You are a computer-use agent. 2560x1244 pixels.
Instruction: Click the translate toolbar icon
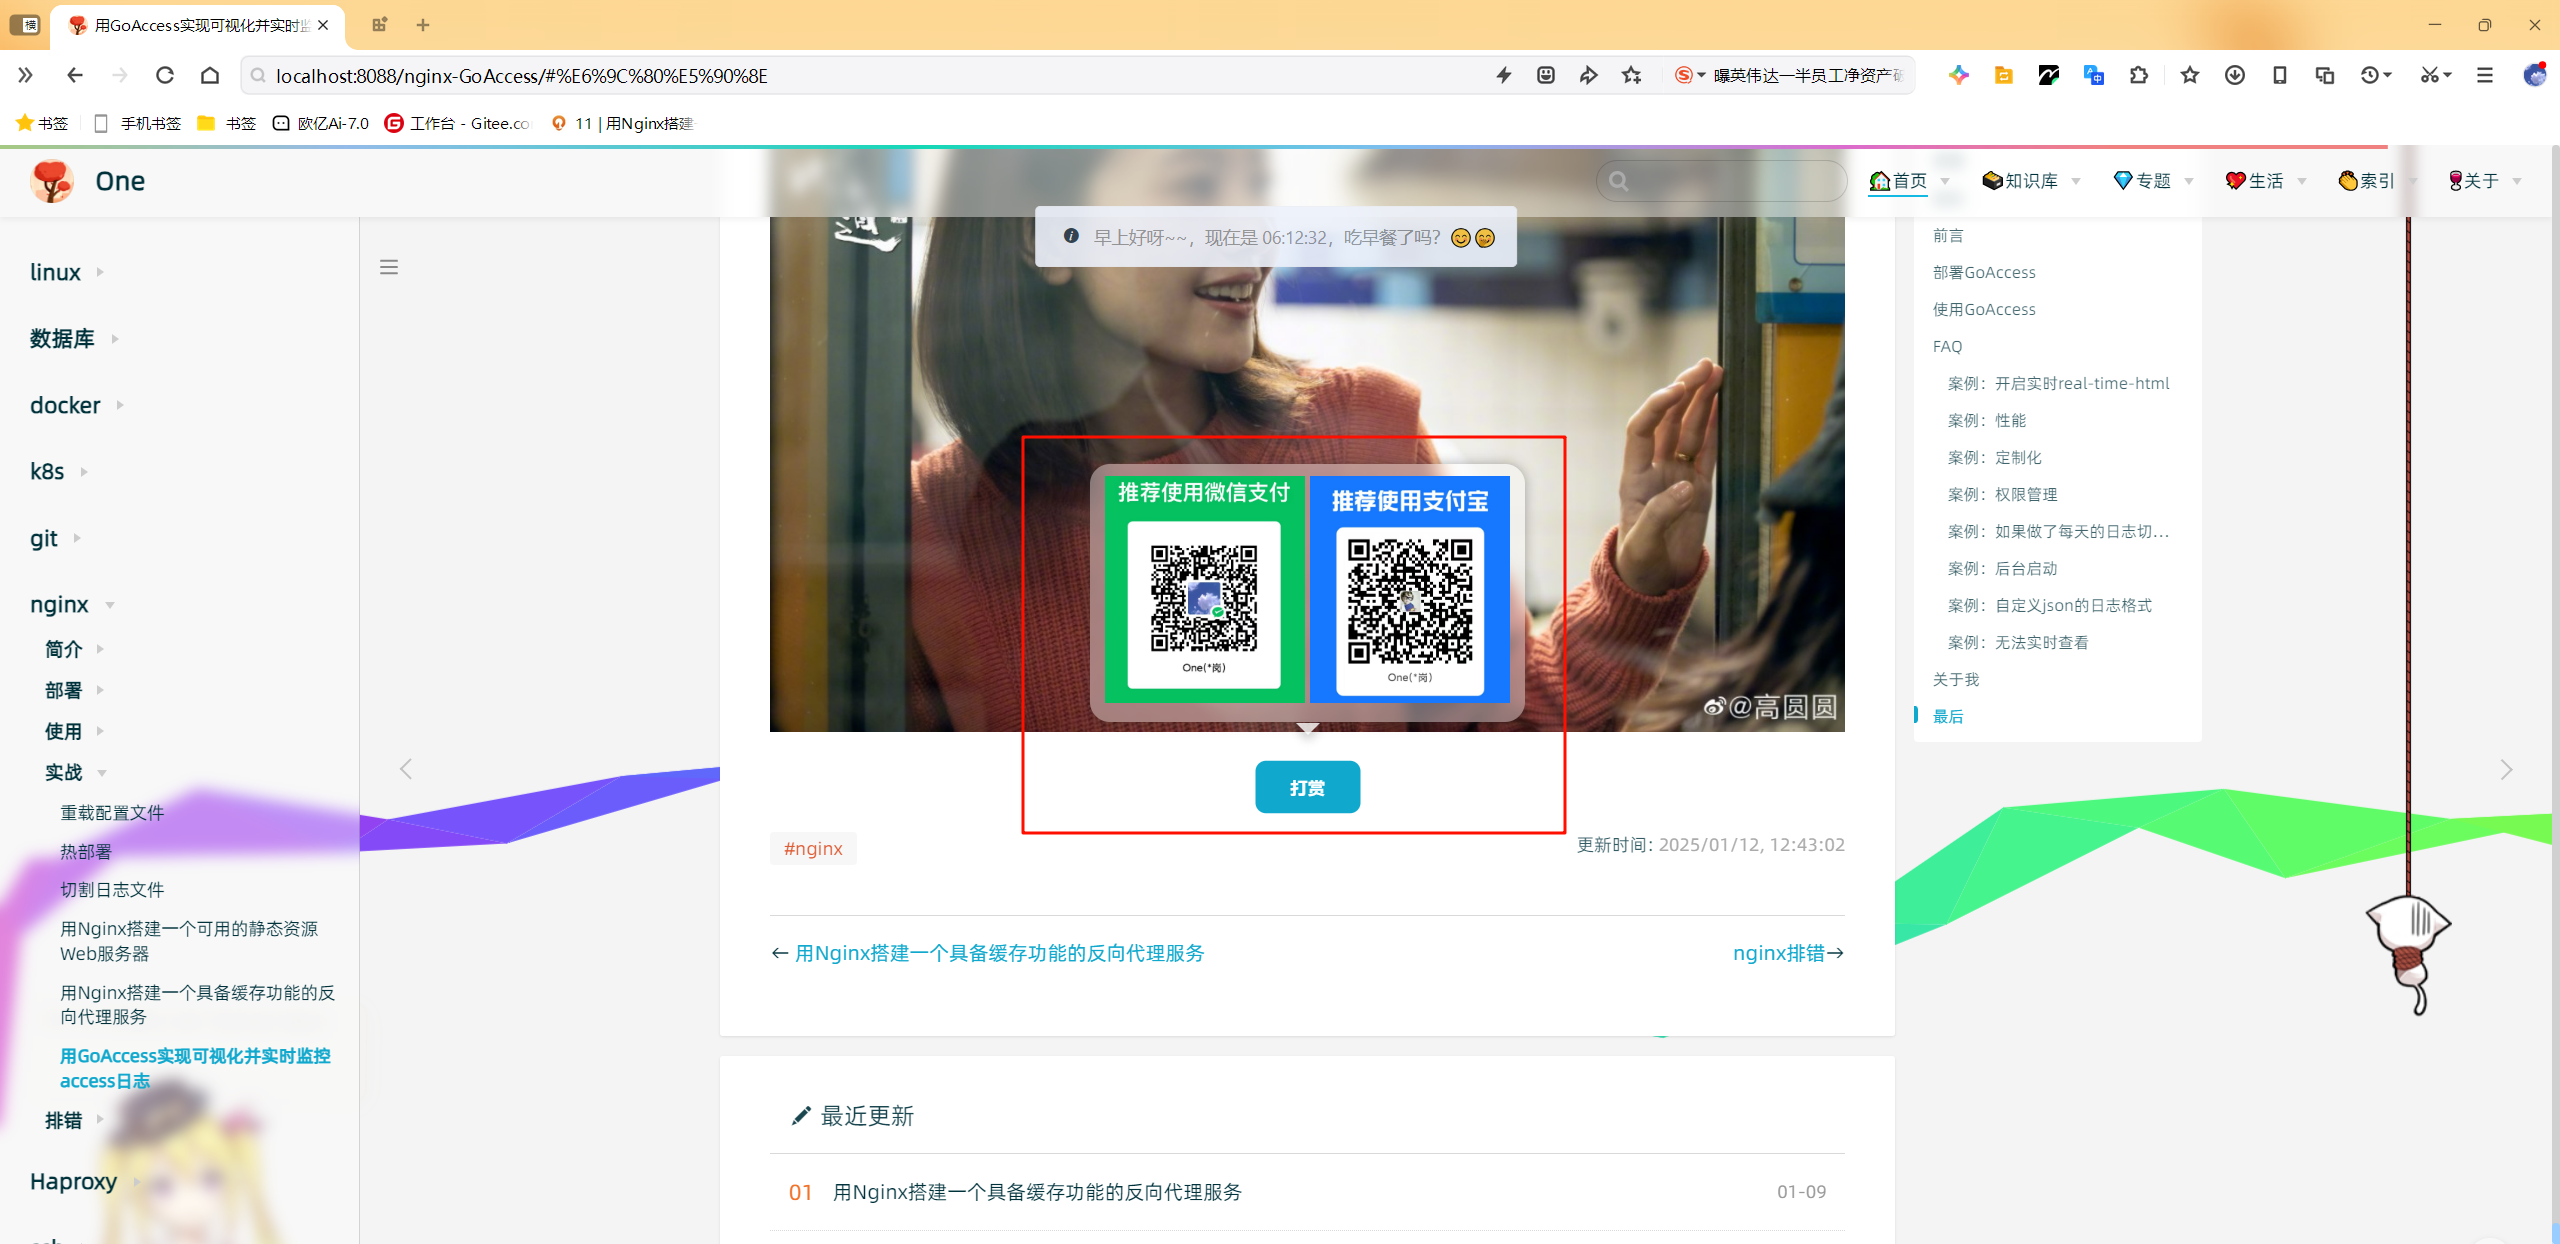2094,75
